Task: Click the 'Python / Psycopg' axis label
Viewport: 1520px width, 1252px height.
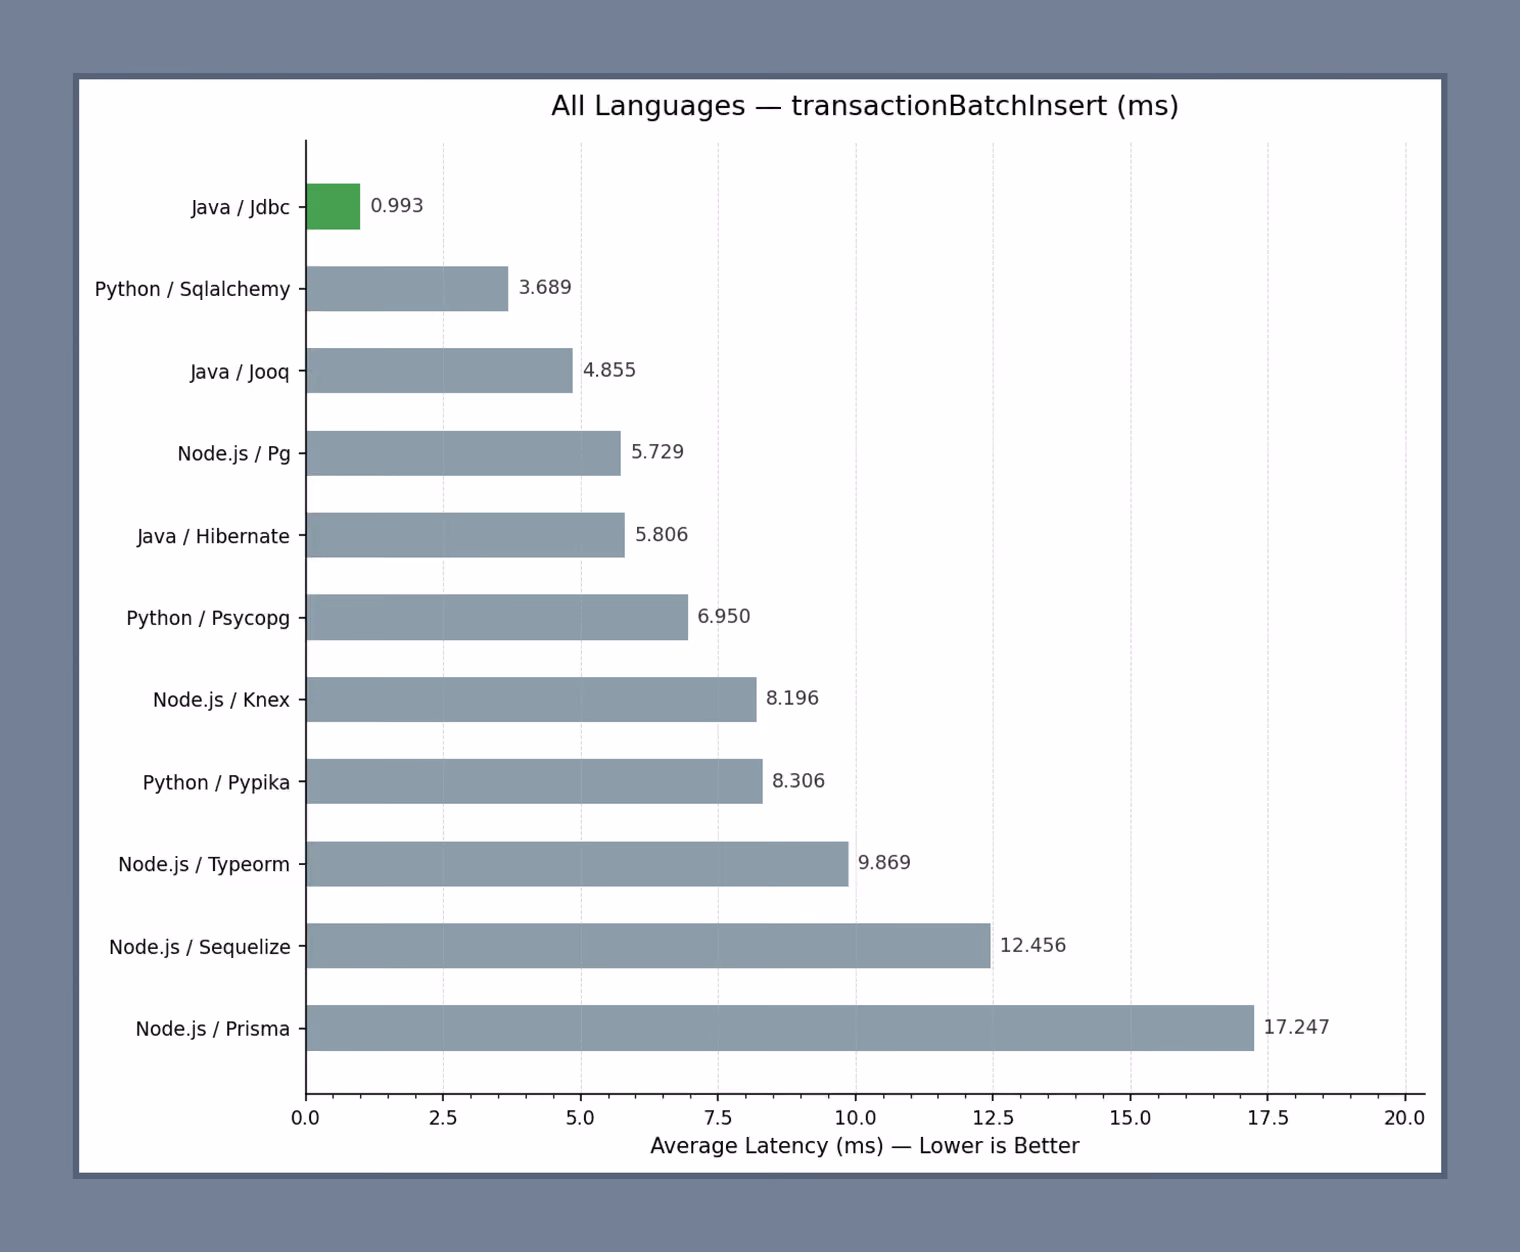Action: 208,618
